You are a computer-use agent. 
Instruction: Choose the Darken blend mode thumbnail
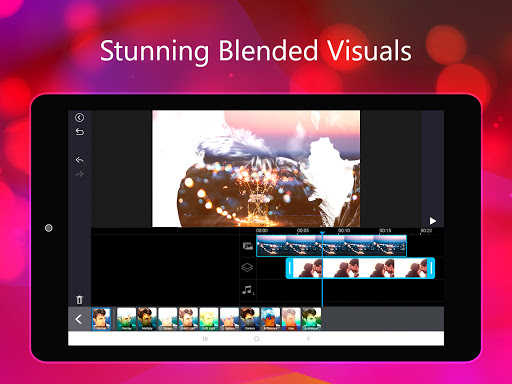tap(250, 319)
